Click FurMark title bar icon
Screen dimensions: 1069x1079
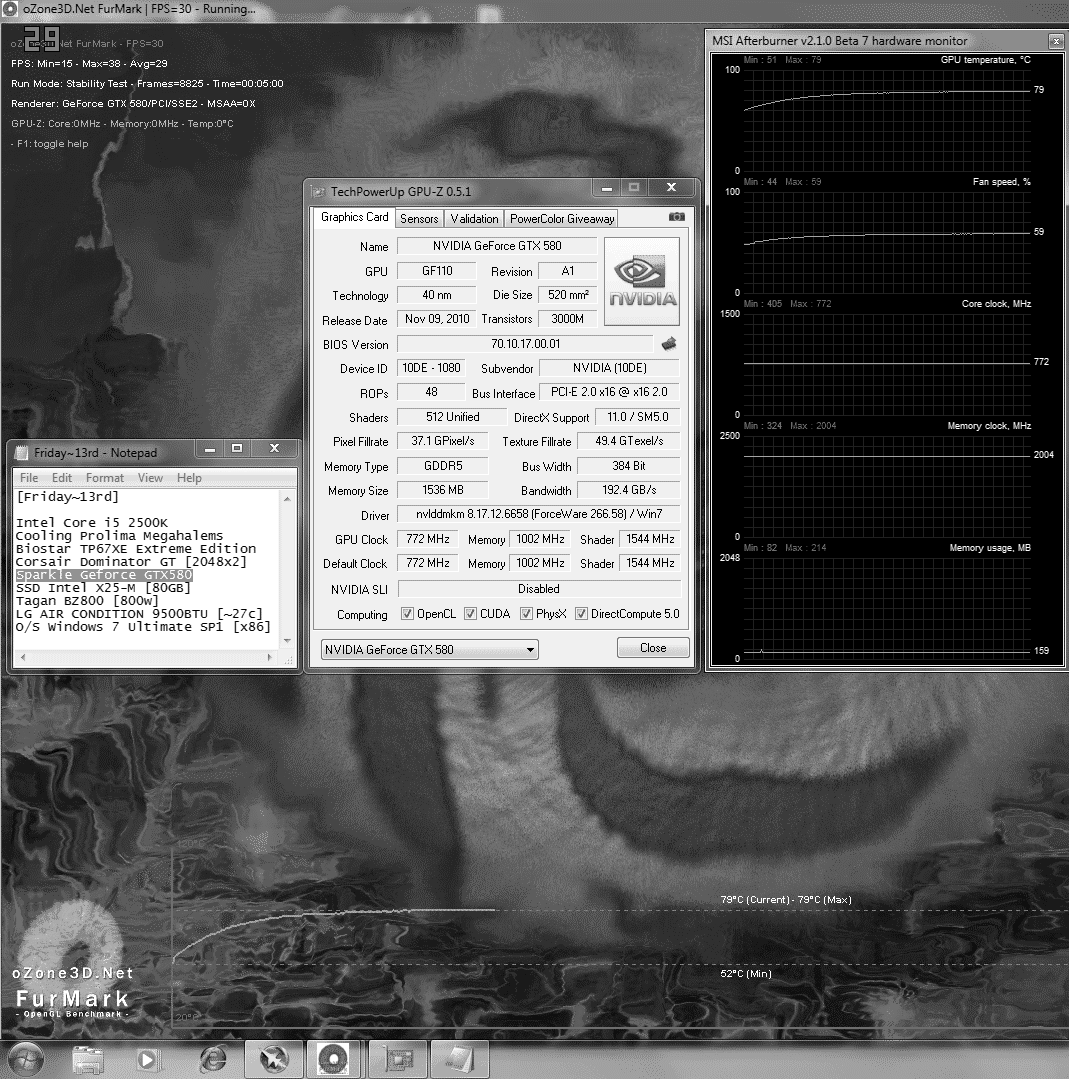pos(10,10)
